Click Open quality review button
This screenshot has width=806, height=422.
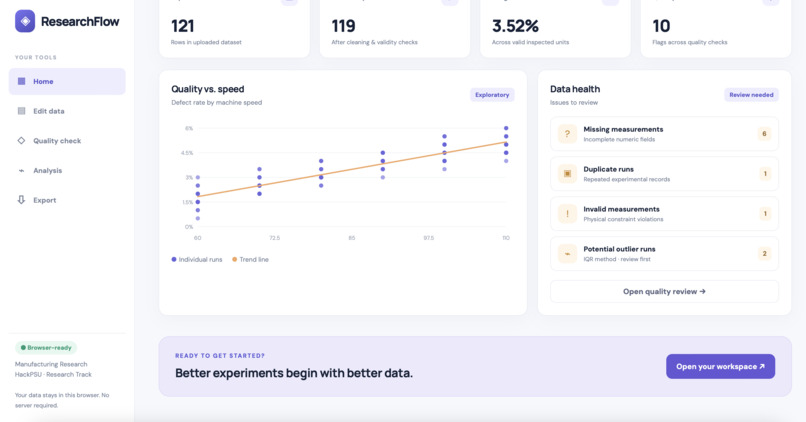point(664,291)
